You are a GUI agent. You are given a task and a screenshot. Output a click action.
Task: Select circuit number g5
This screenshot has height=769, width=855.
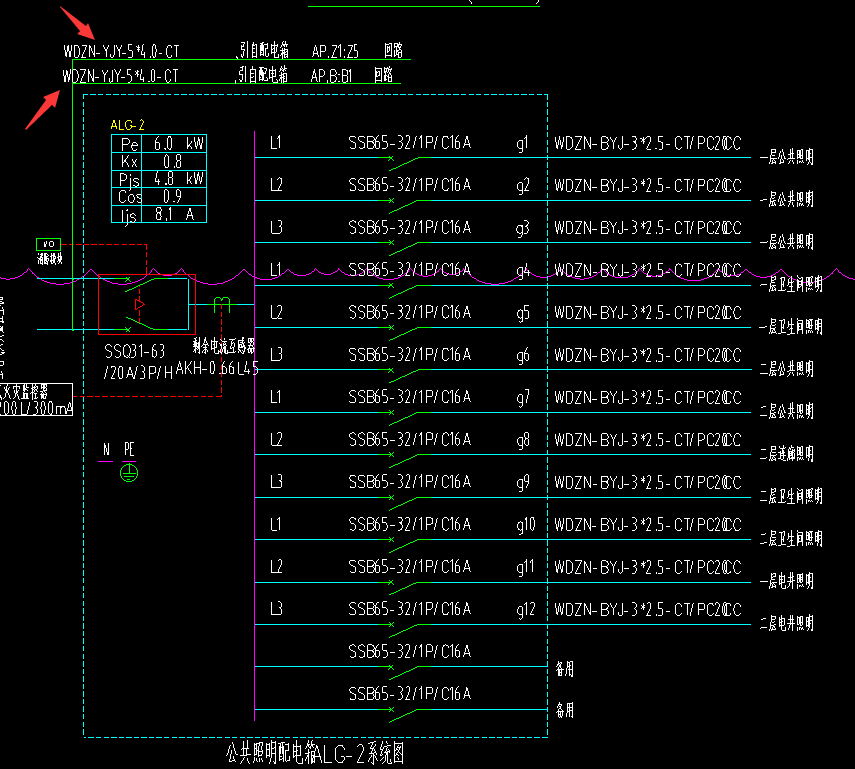(522, 314)
